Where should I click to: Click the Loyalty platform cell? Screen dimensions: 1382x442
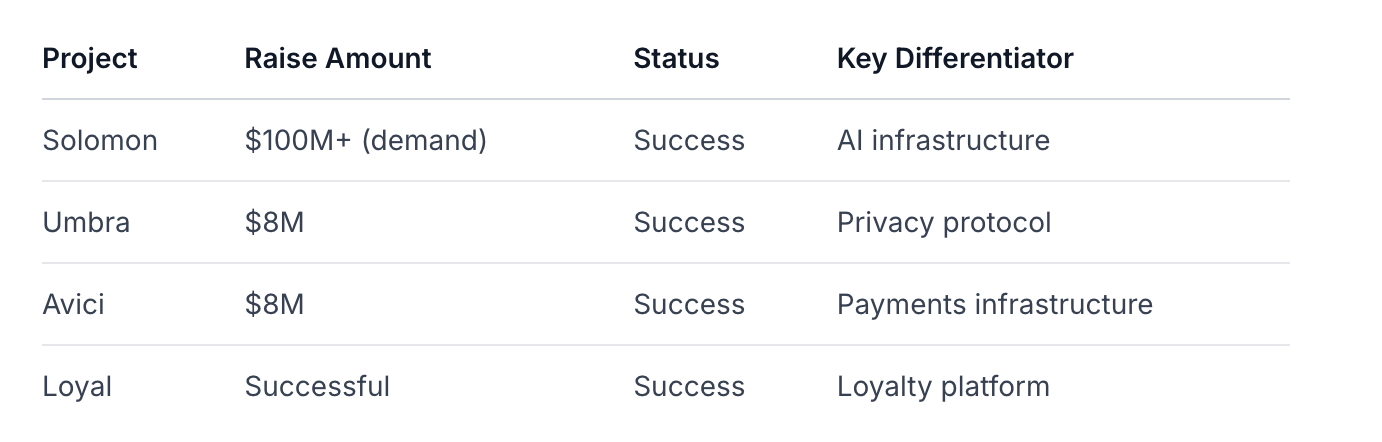click(943, 387)
